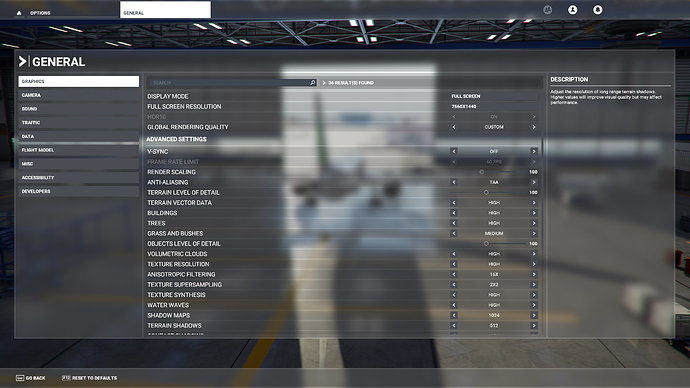The image size is (690, 388).
Task: Raise Terrain Vector Data setting
Action: click(534, 203)
